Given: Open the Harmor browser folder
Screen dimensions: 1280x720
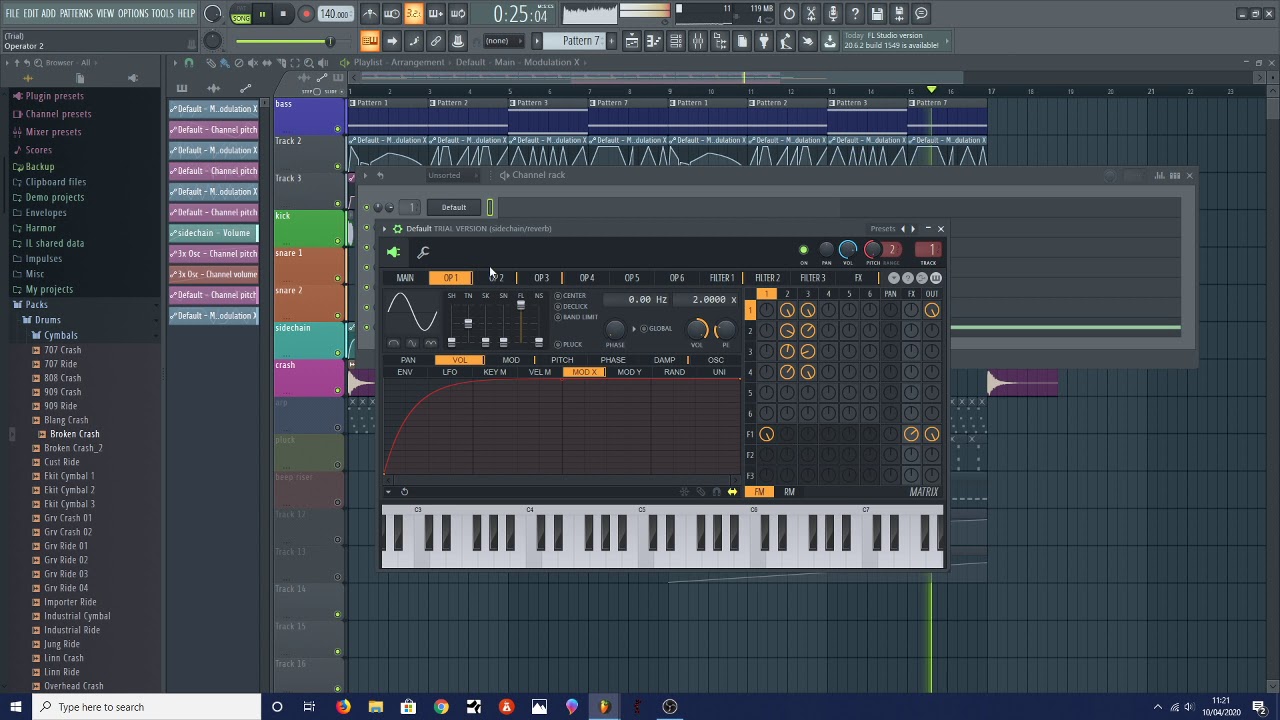Looking at the screenshot, I should [40, 228].
